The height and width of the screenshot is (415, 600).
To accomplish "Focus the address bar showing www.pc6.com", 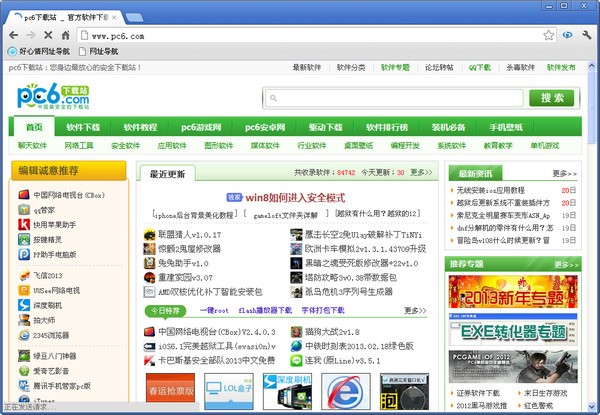I will coord(316,36).
